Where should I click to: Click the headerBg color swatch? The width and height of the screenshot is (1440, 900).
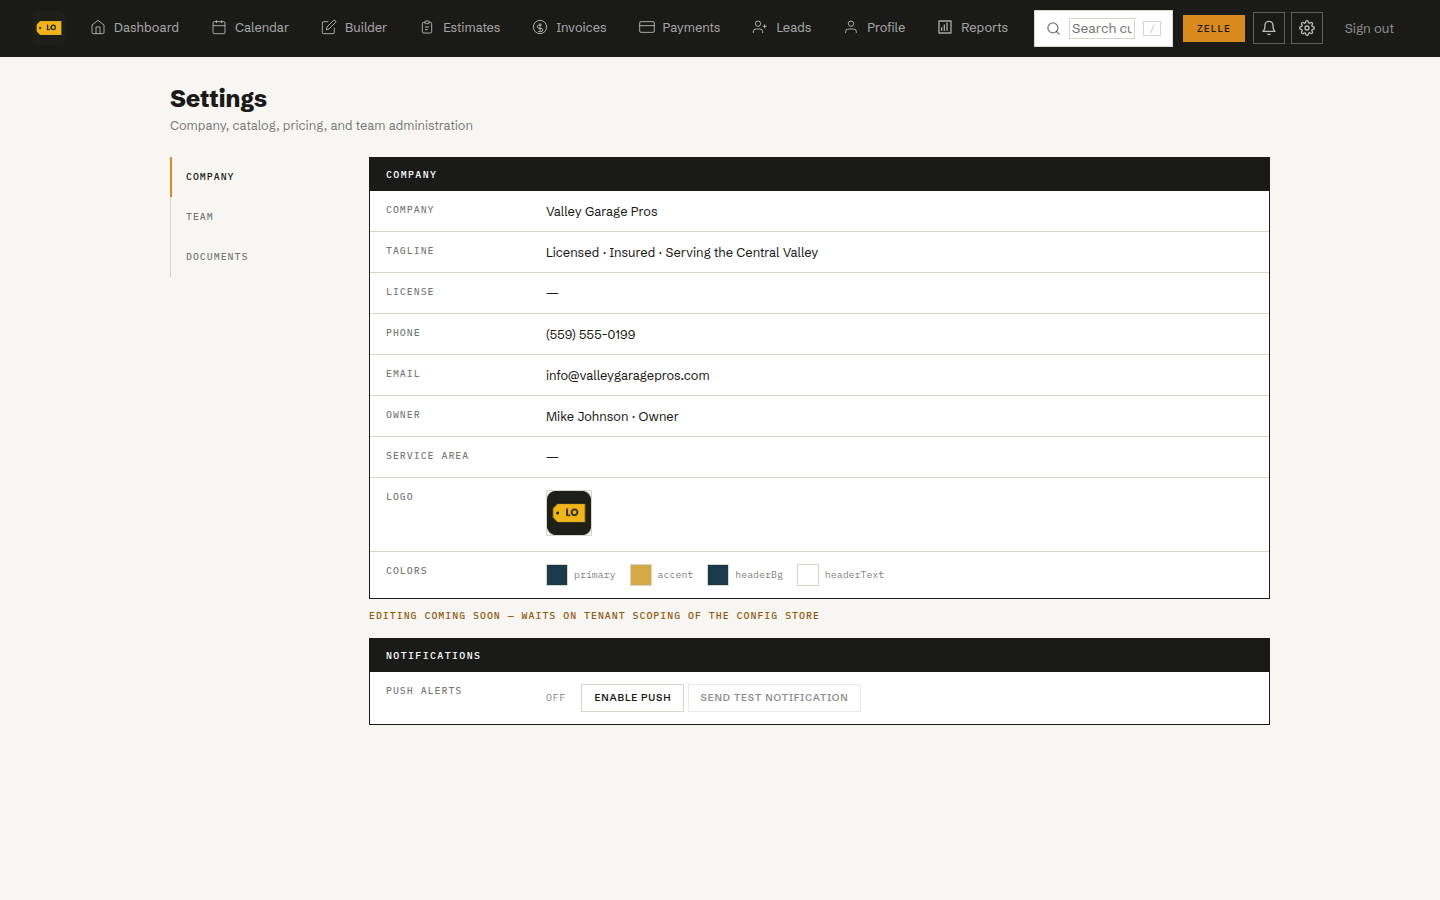click(718, 575)
